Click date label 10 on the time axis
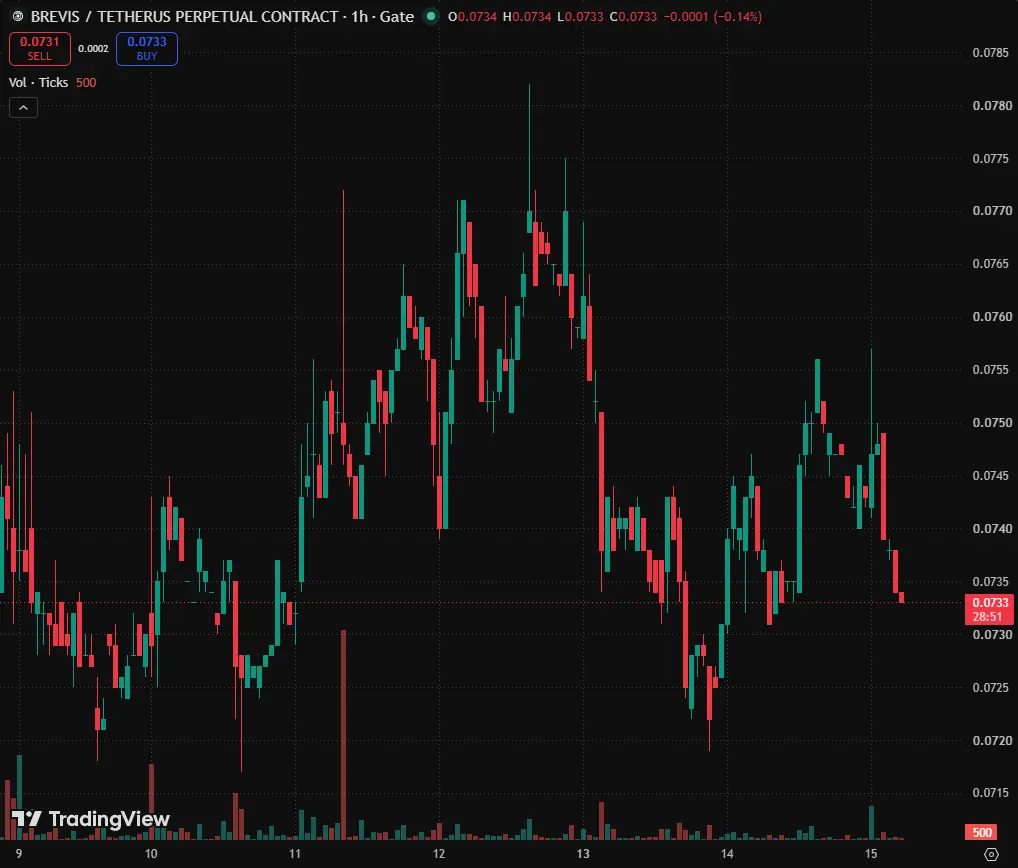 click(x=151, y=854)
